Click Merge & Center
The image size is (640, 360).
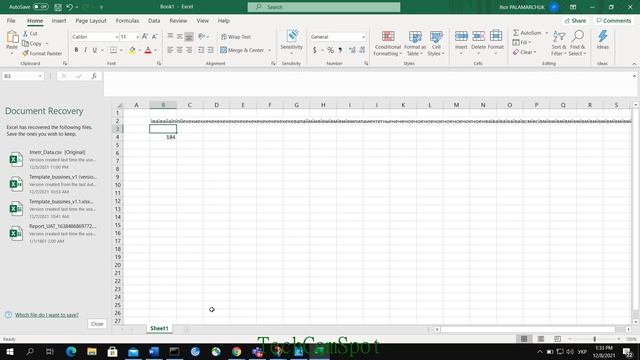point(242,50)
